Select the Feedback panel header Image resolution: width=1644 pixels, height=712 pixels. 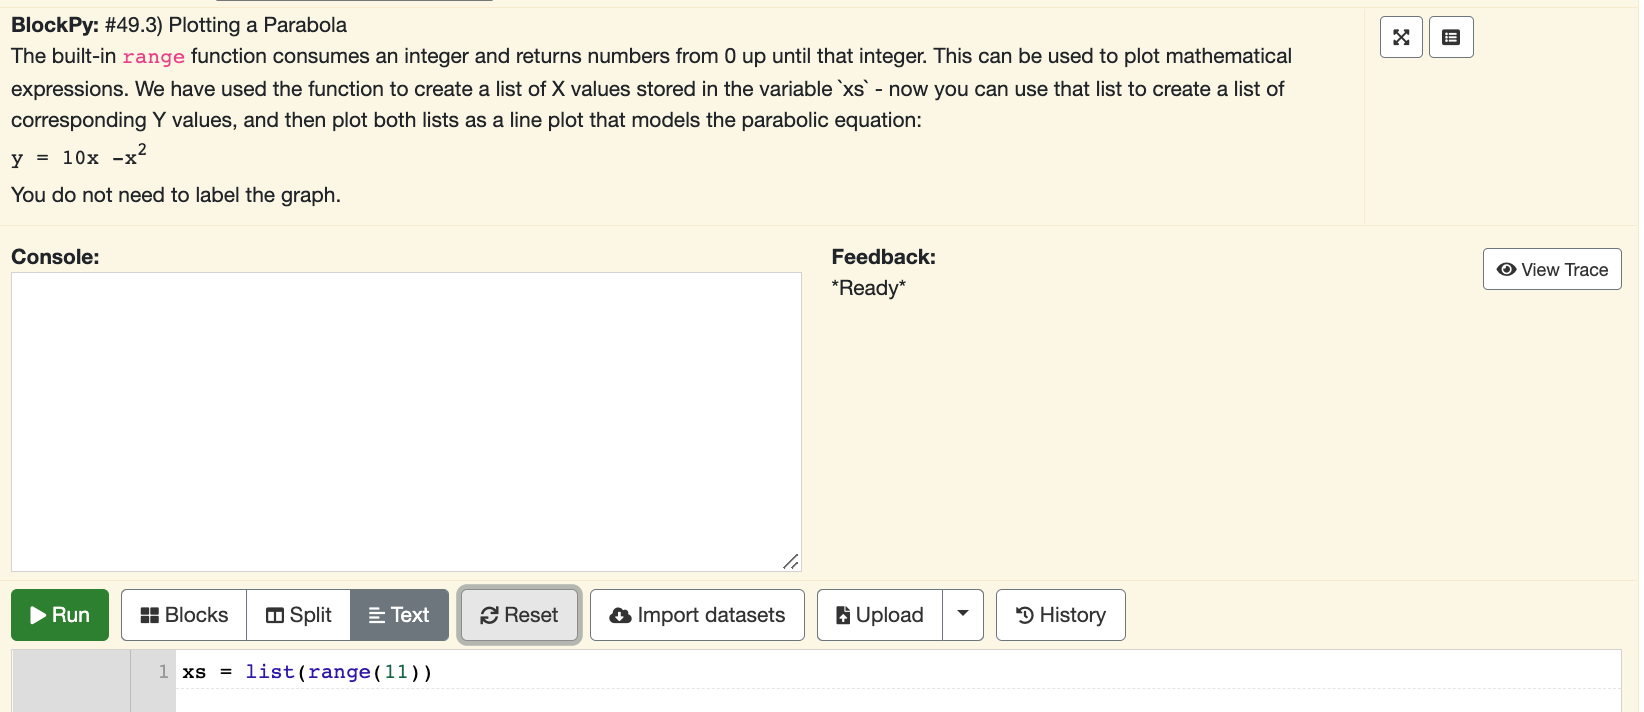[883, 257]
